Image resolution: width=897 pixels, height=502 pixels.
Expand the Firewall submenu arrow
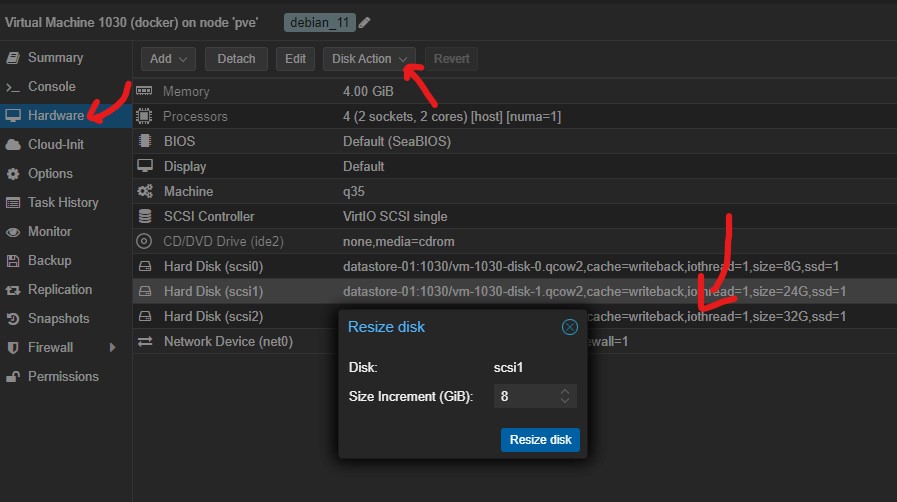pyautogui.click(x=112, y=348)
